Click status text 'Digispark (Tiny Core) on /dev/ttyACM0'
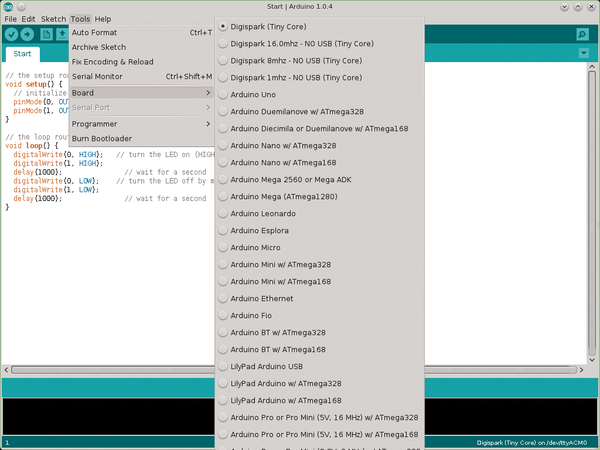 pyautogui.click(x=532, y=443)
